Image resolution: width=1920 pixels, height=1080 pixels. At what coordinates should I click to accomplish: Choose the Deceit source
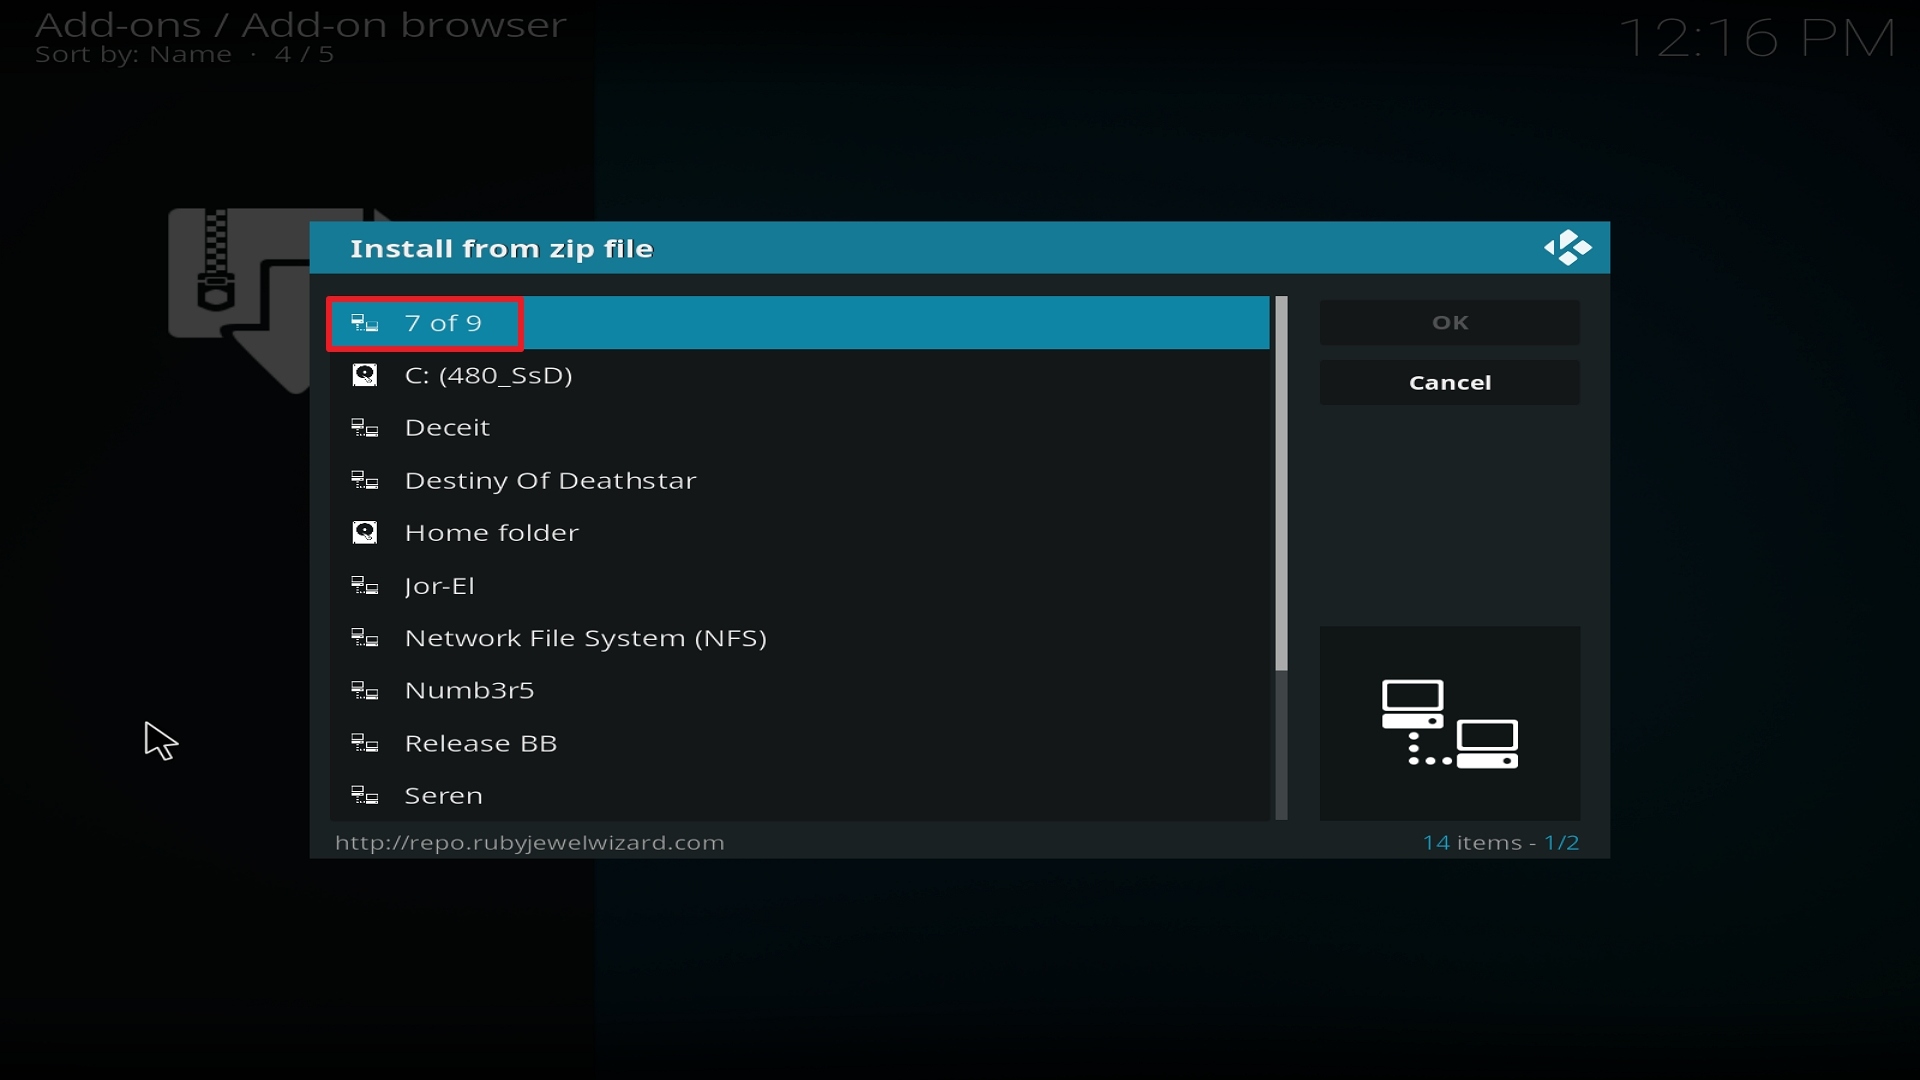coord(800,428)
